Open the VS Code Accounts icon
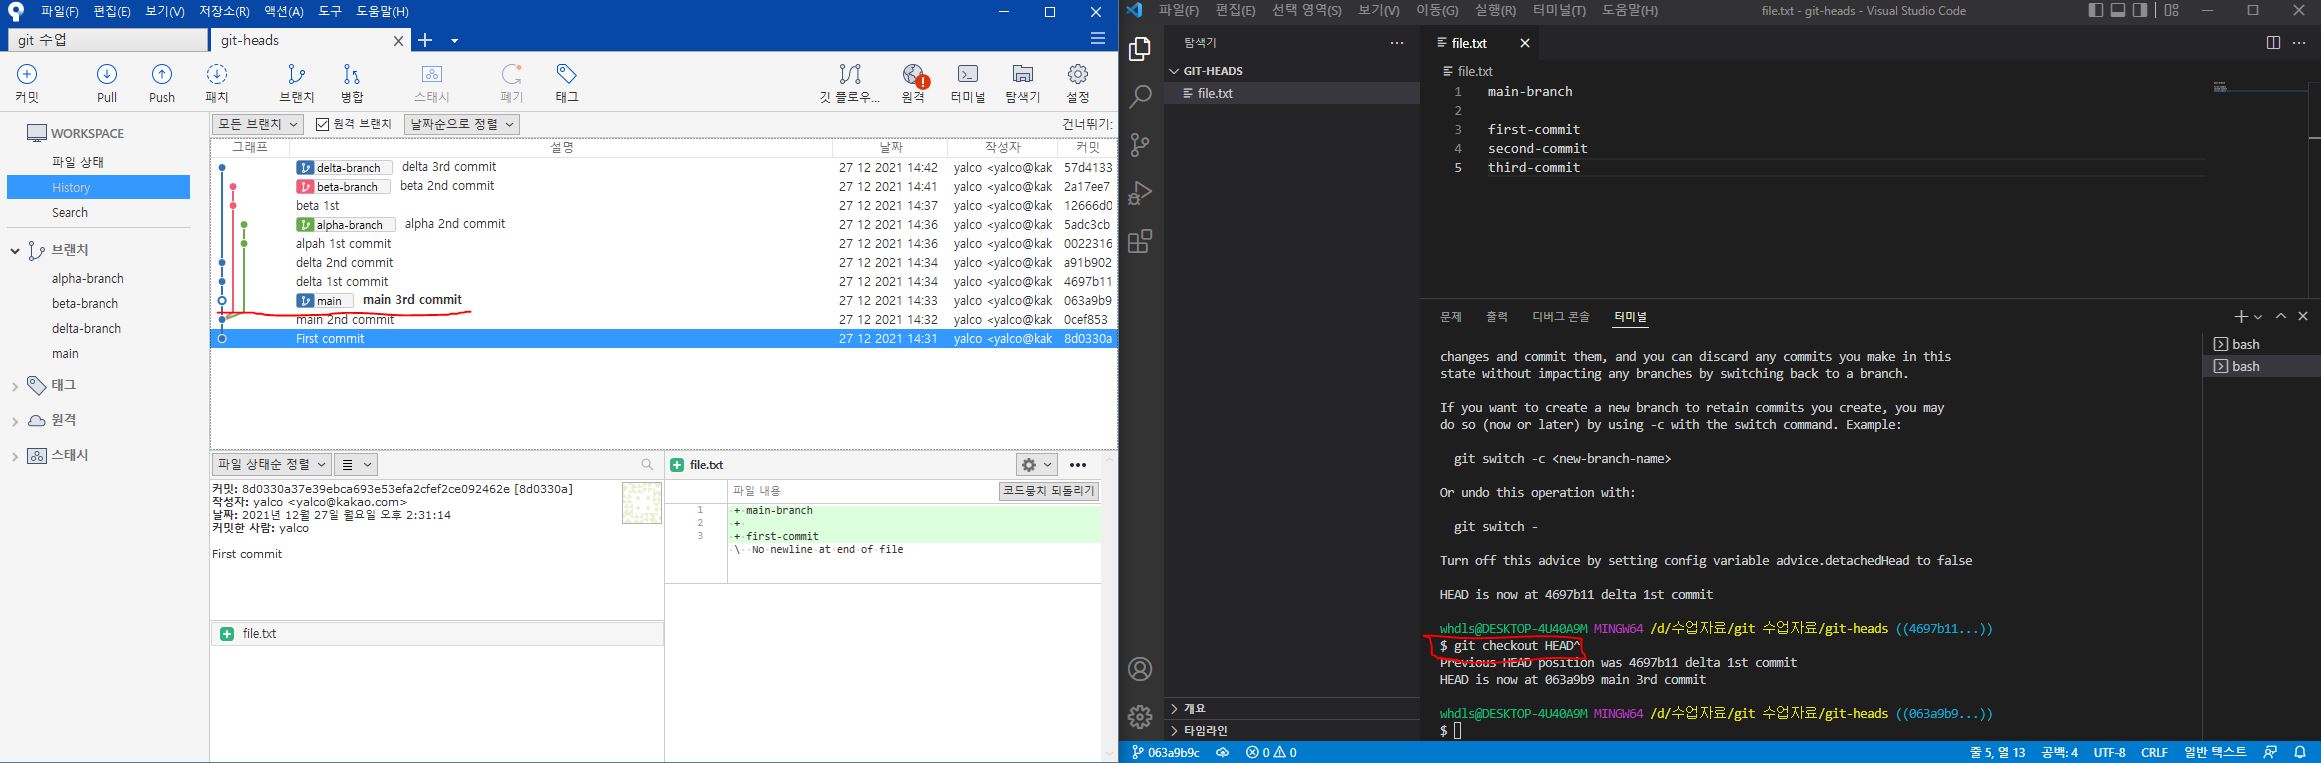The width and height of the screenshot is (2321, 763). [x=1140, y=669]
